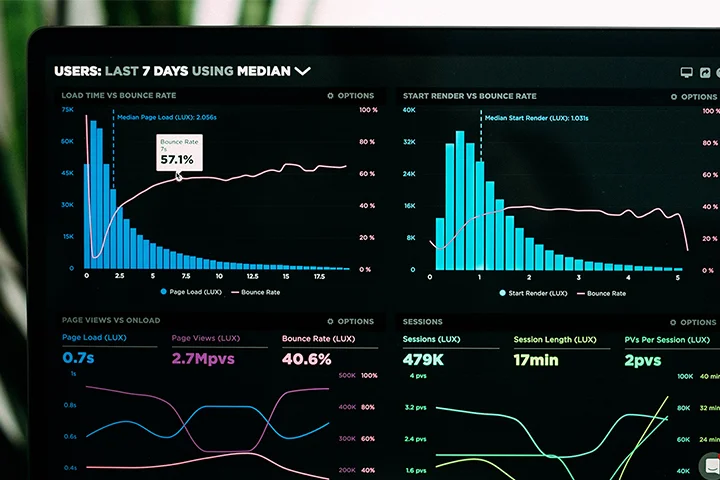720x480 pixels.
Task: Toggle the Page Load (LUX) legend entry
Action: click(x=191, y=292)
